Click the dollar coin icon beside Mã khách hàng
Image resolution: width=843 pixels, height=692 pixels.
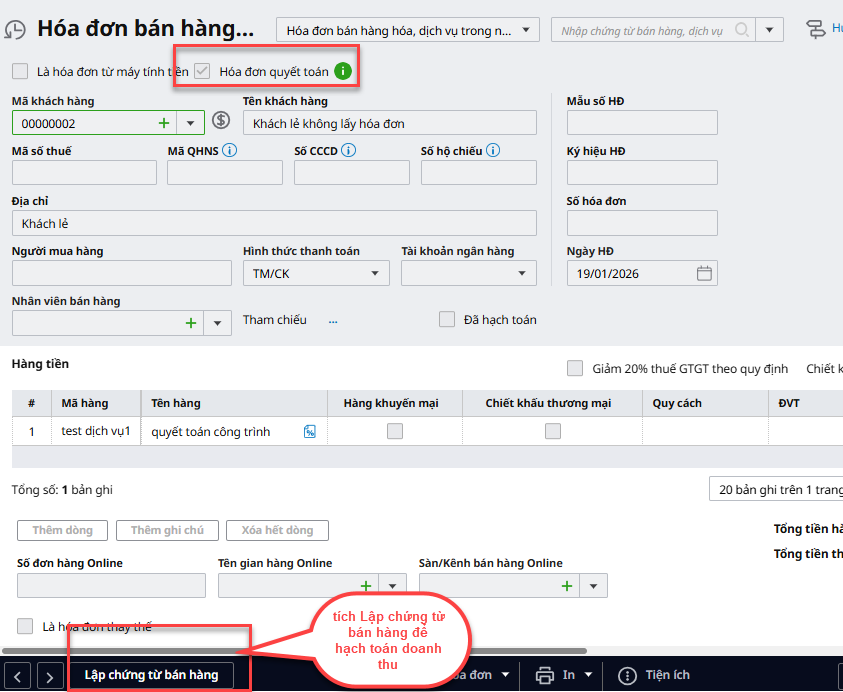pos(221,122)
